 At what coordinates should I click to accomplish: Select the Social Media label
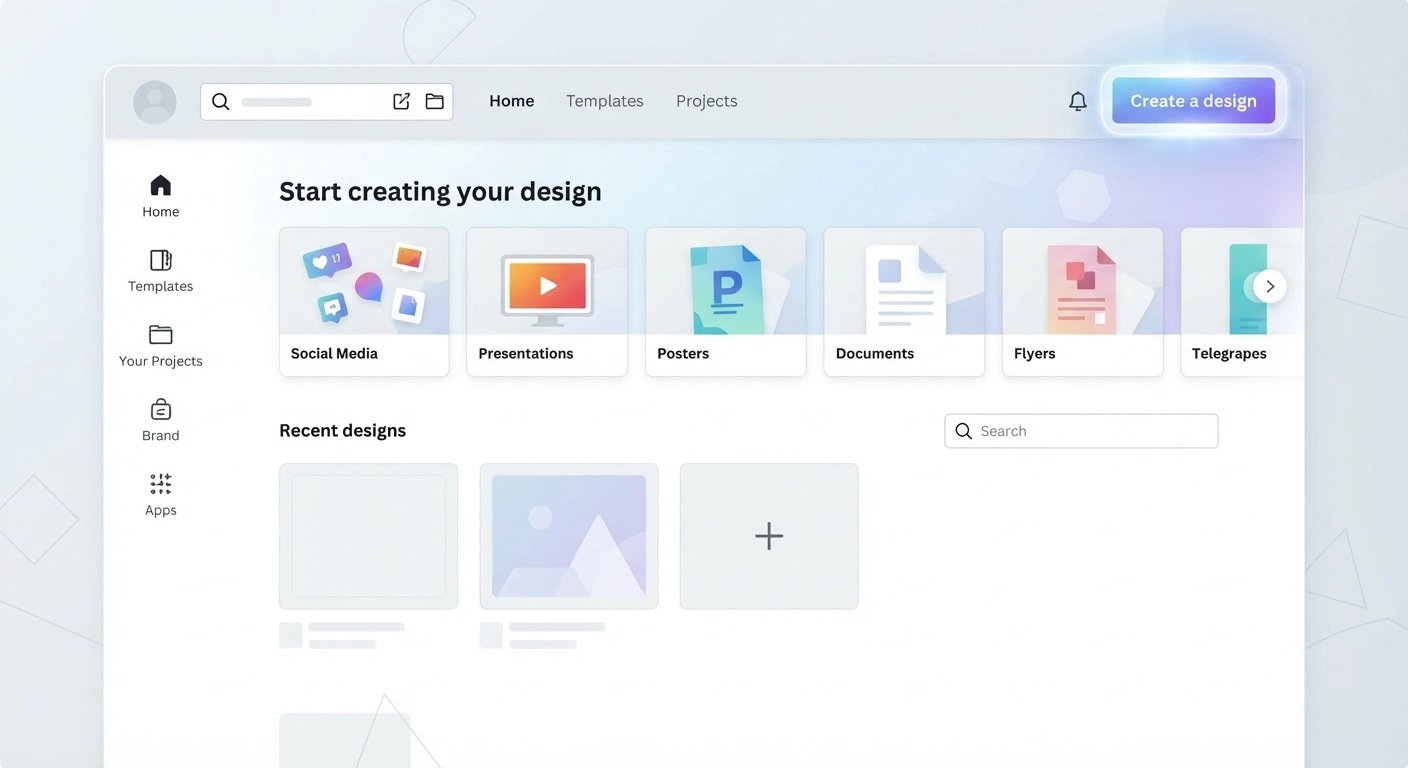[x=334, y=354]
